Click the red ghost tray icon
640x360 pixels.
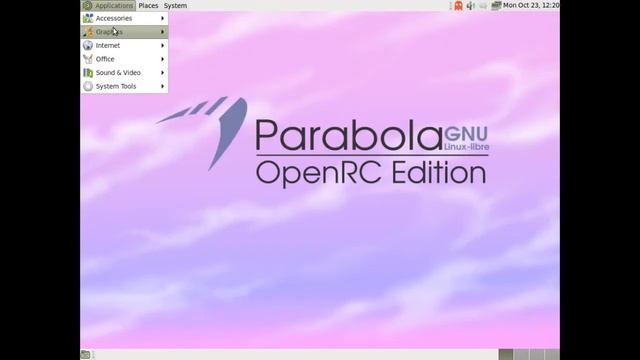coord(458,5)
